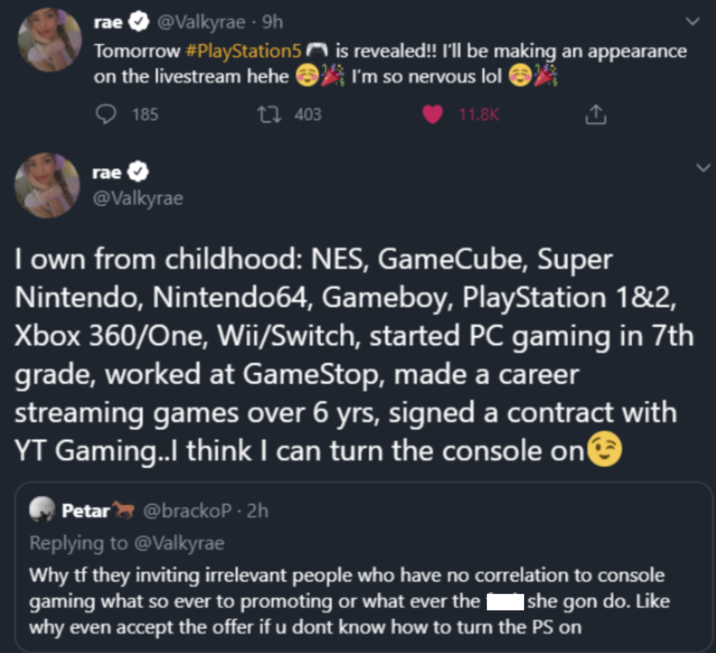This screenshot has height=653, width=716.
Task: Open the @brackoP profile handle
Action: click(x=192, y=511)
